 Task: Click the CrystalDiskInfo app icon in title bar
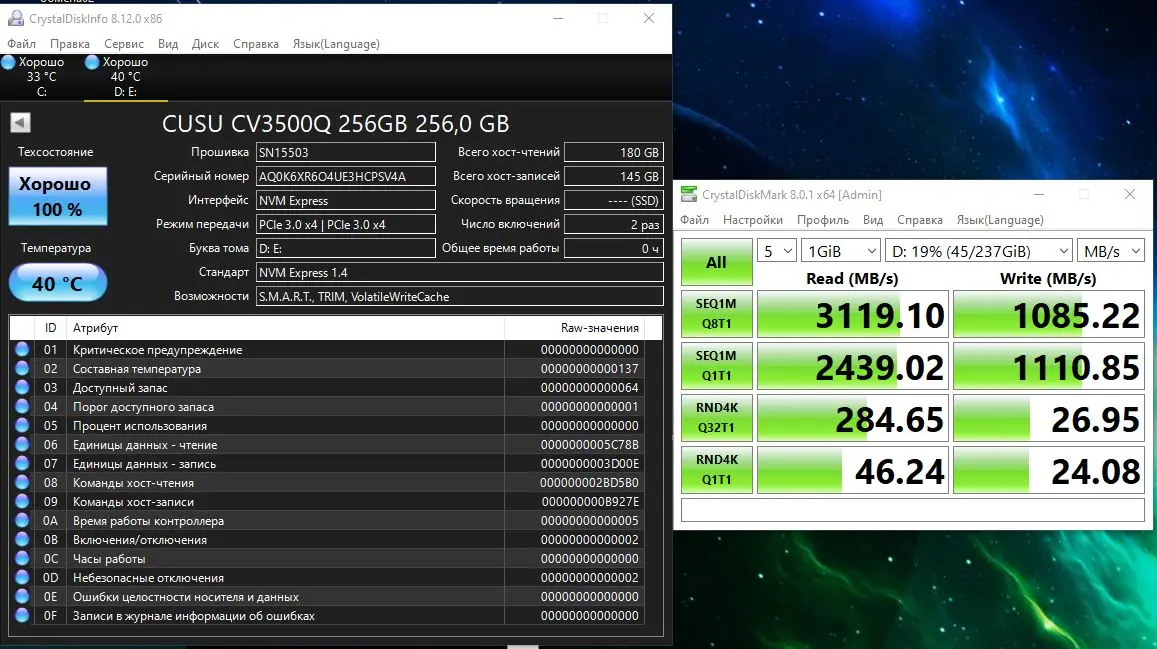15,18
